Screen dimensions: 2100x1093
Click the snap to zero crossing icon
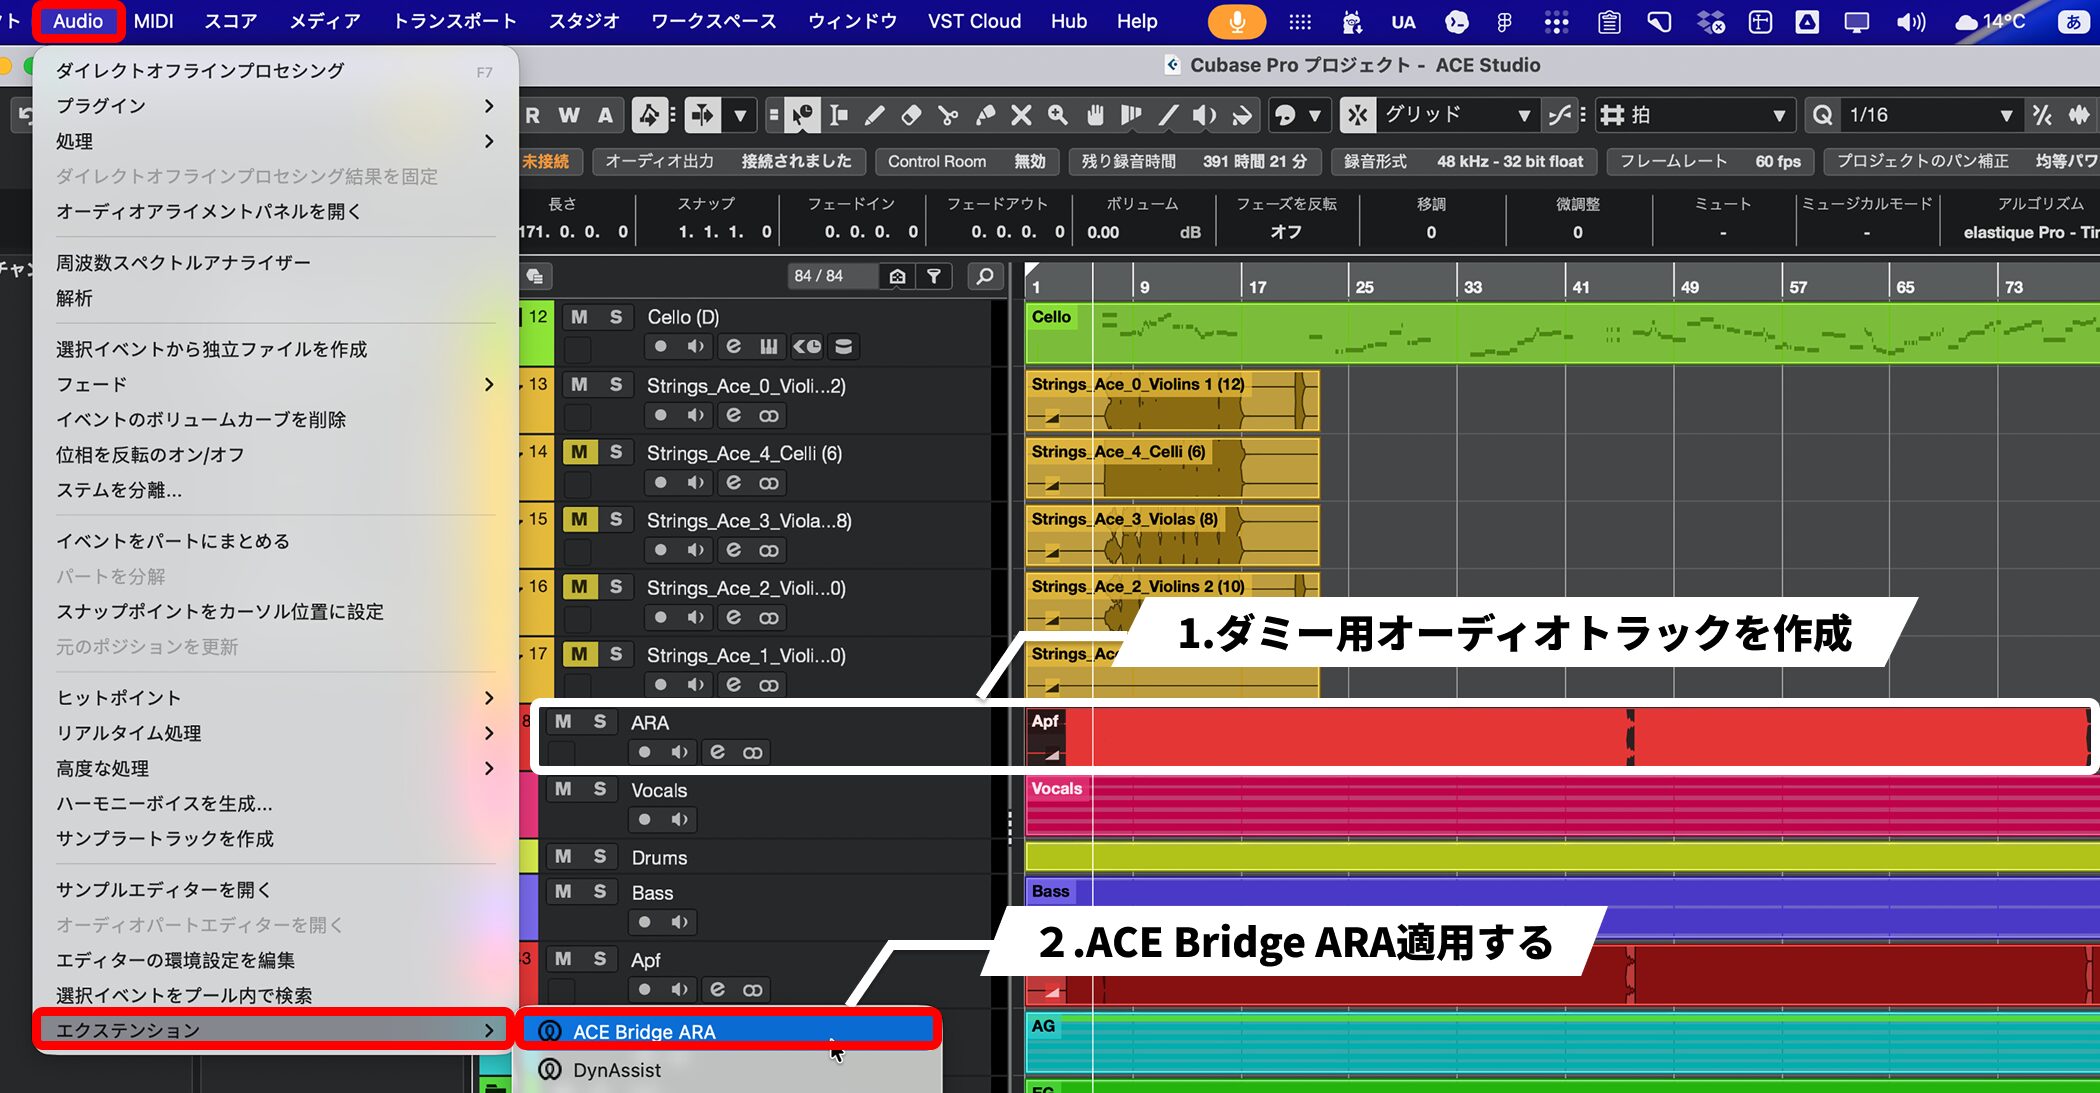coord(1558,116)
